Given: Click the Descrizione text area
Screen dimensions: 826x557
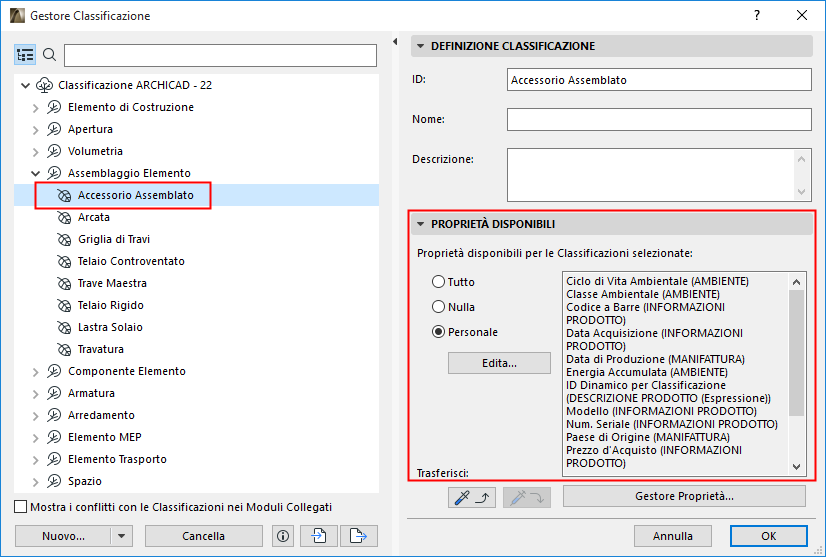Looking at the screenshot, I should [x=651, y=175].
